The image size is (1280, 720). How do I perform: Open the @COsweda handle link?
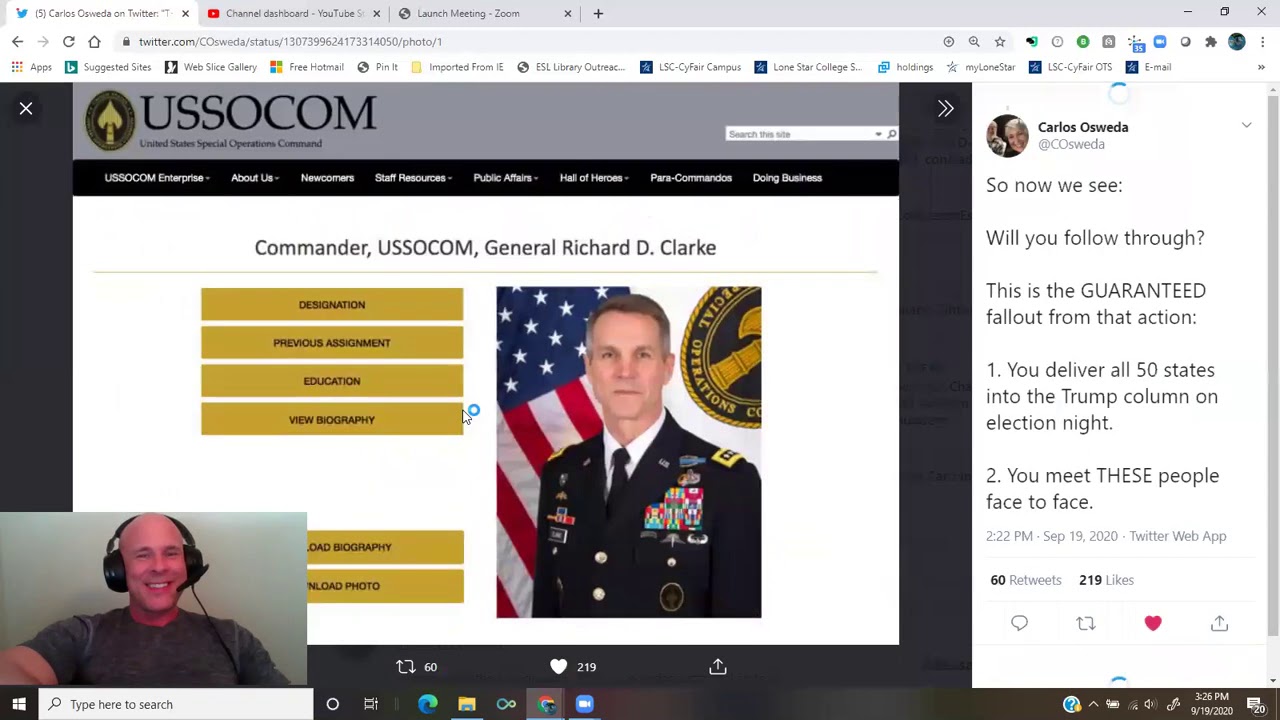point(1071,144)
